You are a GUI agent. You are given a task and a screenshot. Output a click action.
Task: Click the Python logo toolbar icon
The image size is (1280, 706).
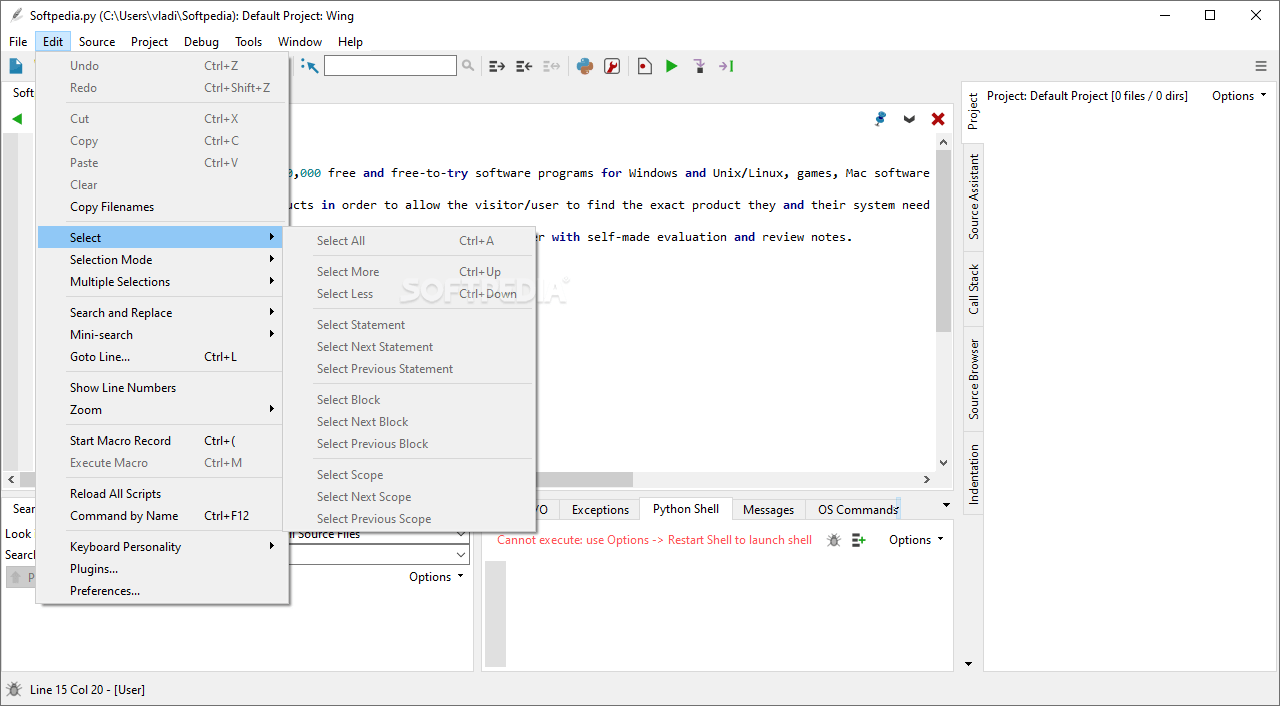(x=585, y=66)
